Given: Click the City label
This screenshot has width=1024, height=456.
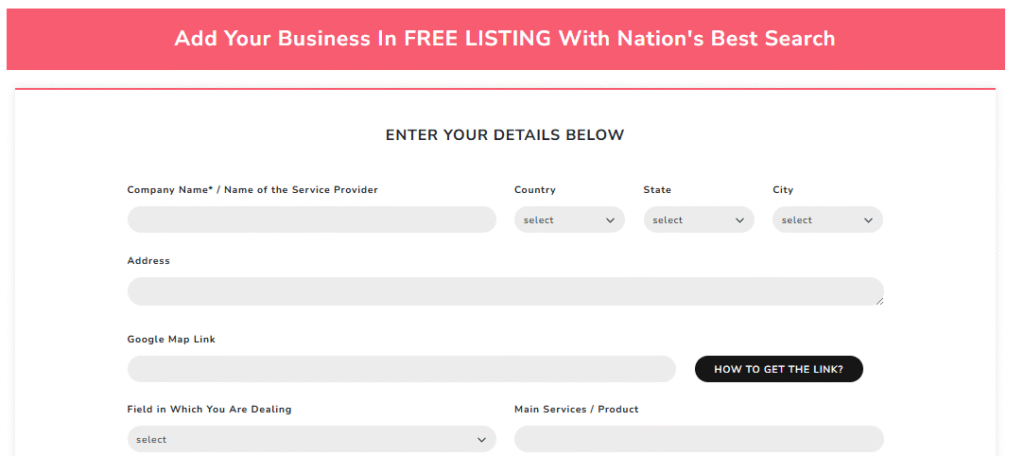Looking at the screenshot, I should click(x=783, y=190).
